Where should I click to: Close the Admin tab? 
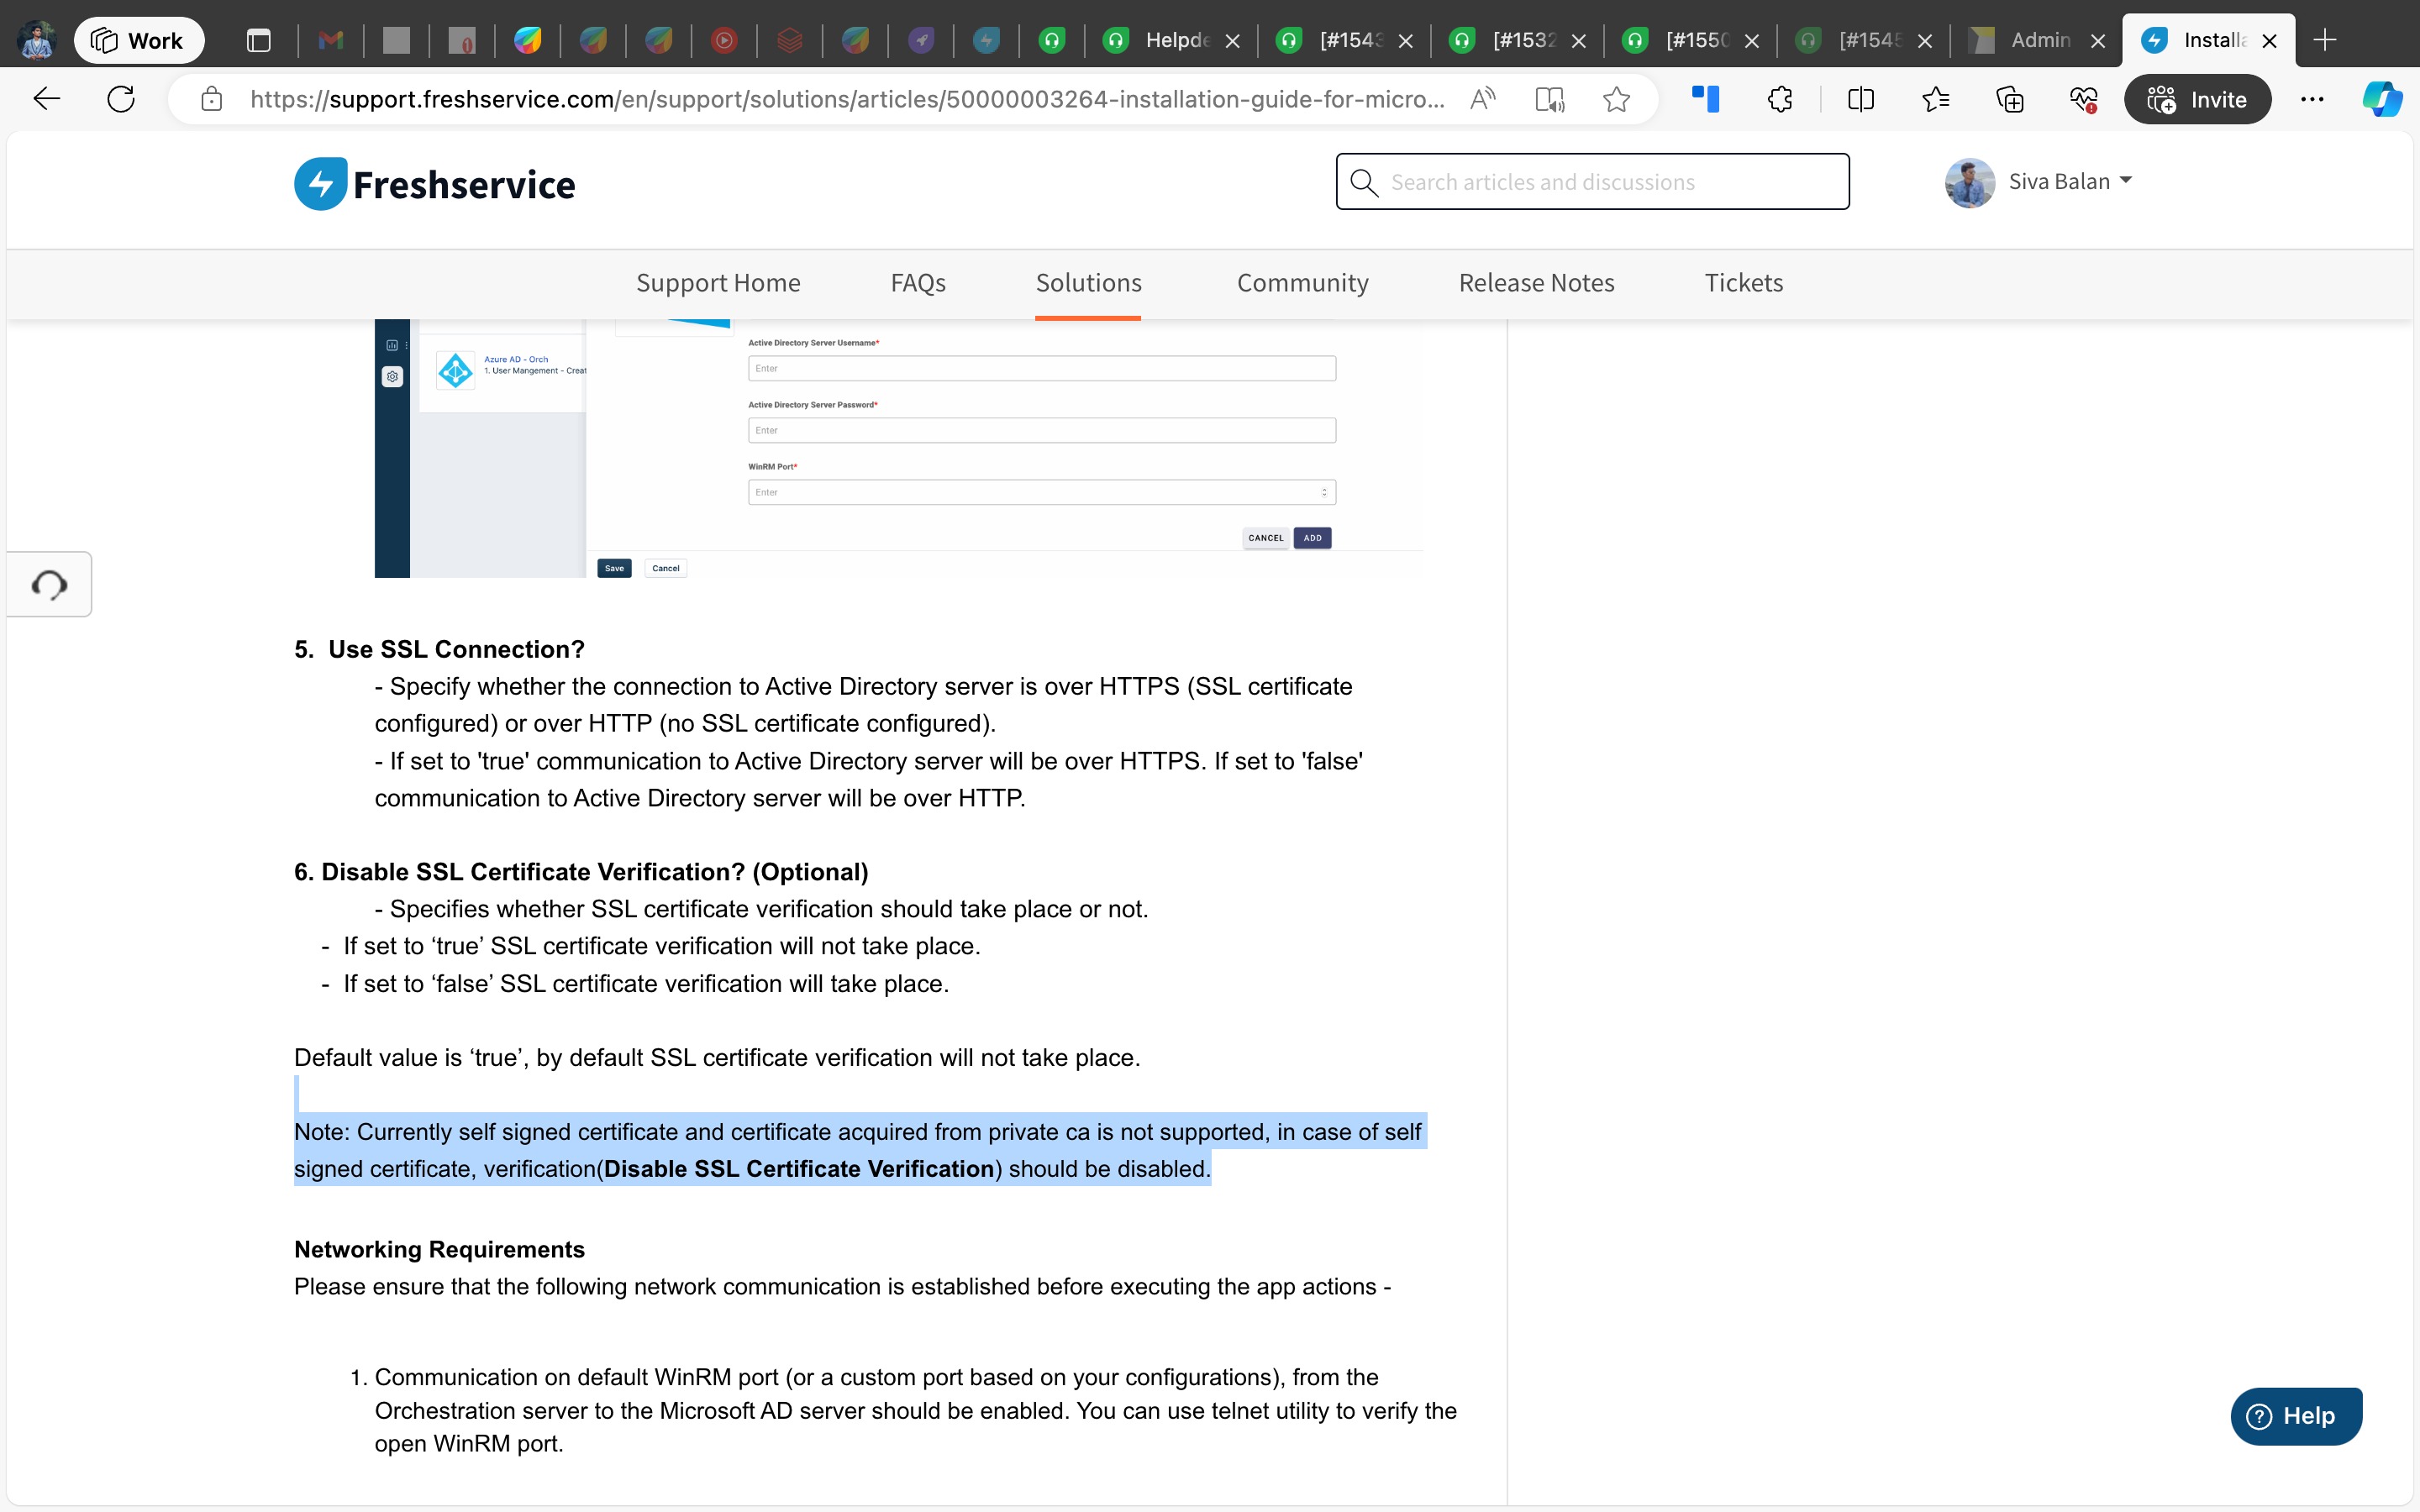(2098, 41)
